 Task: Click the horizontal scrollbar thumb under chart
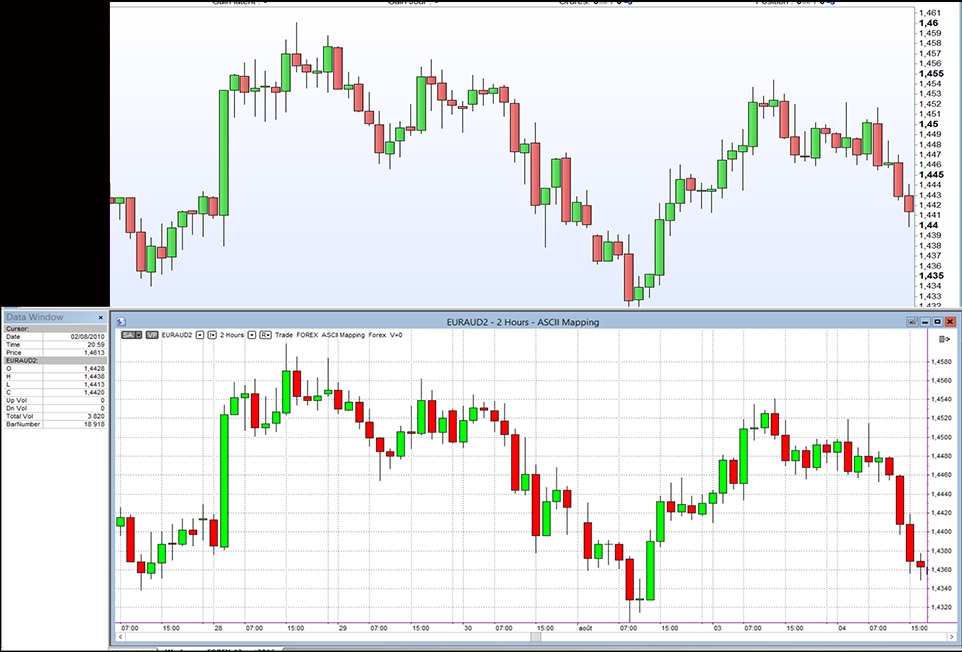click(536, 637)
